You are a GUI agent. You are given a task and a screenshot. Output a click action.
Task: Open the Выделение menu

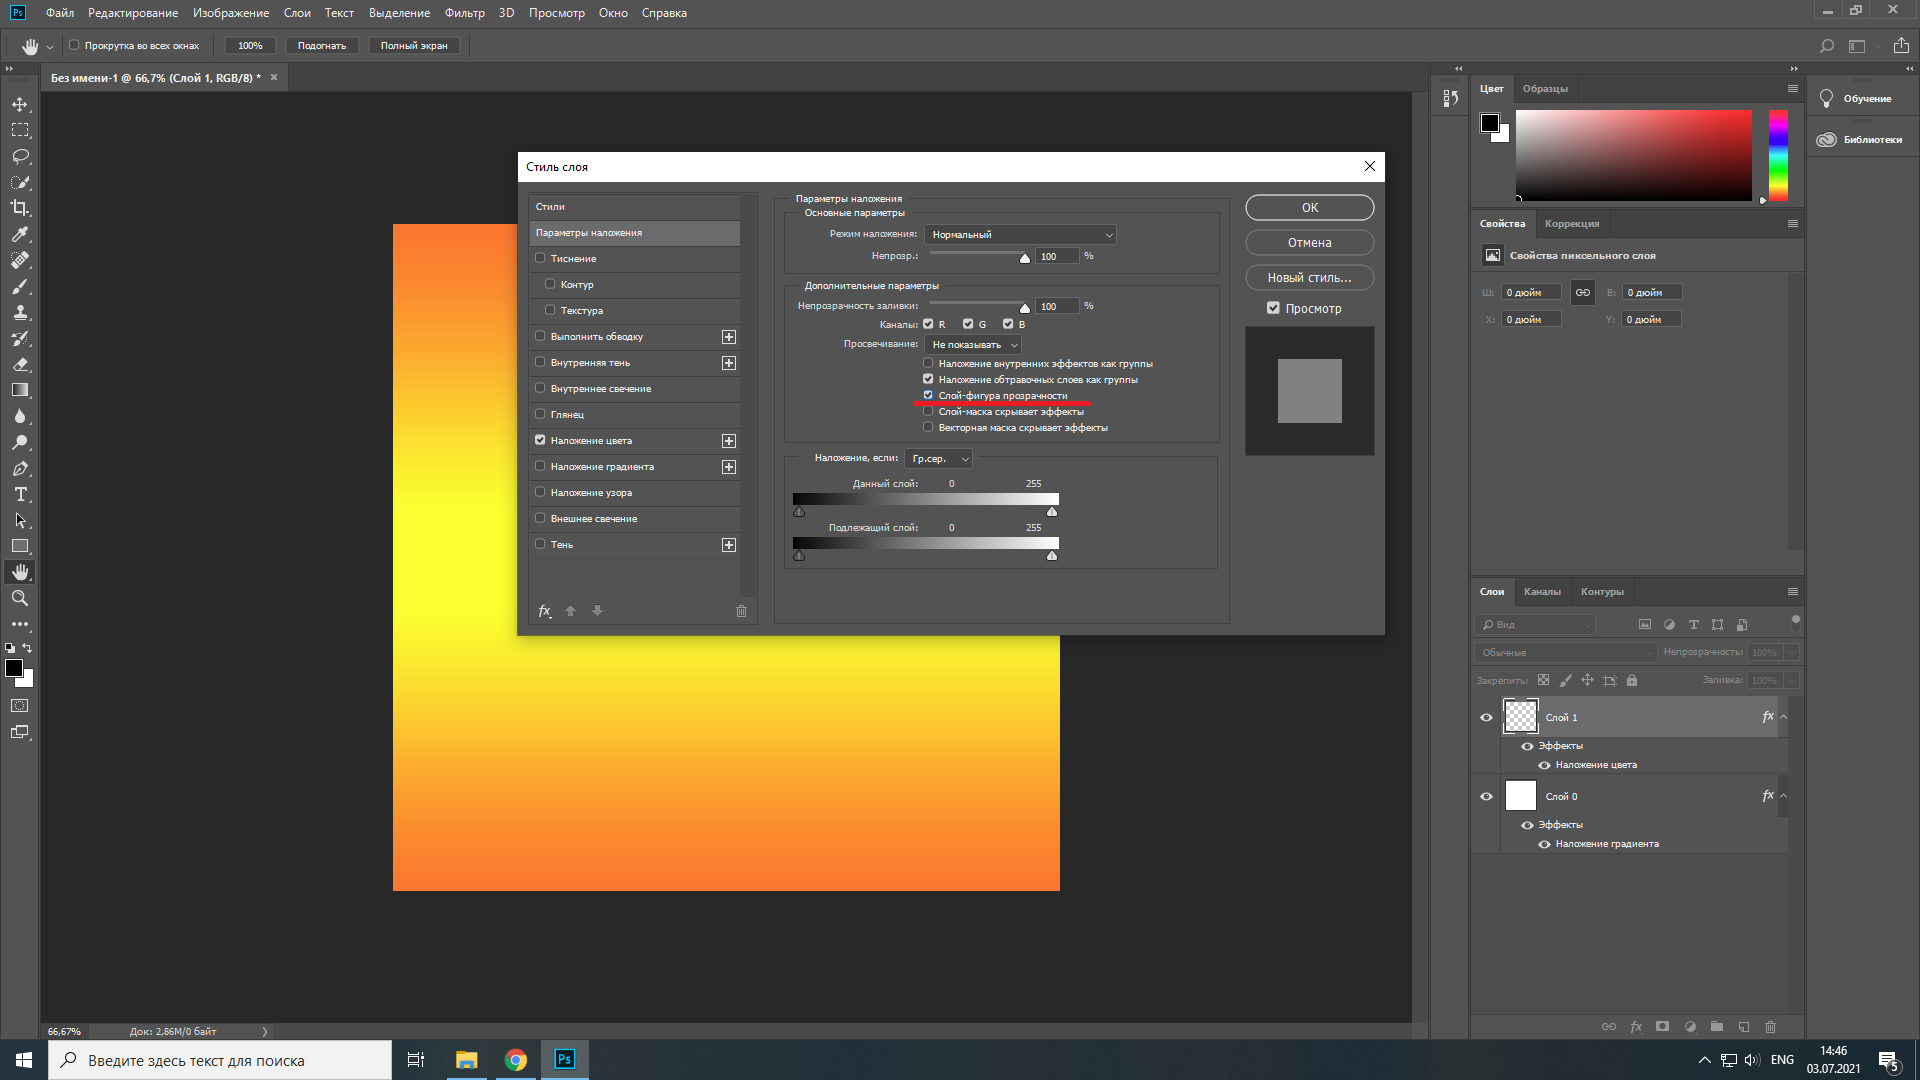pyautogui.click(x=399, y=13)
